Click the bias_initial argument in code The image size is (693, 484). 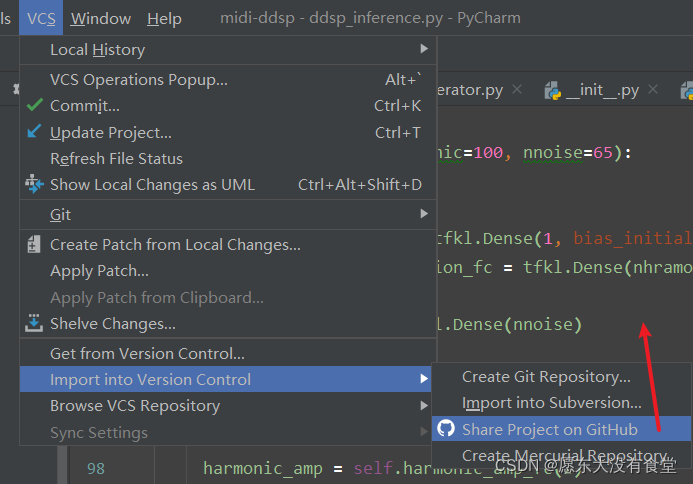632,238
